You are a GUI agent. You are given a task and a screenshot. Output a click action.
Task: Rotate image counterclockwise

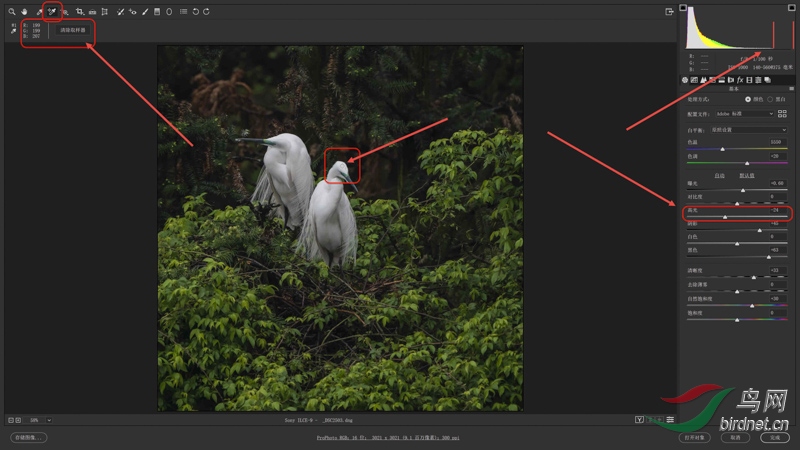click(x=195, y=12)
